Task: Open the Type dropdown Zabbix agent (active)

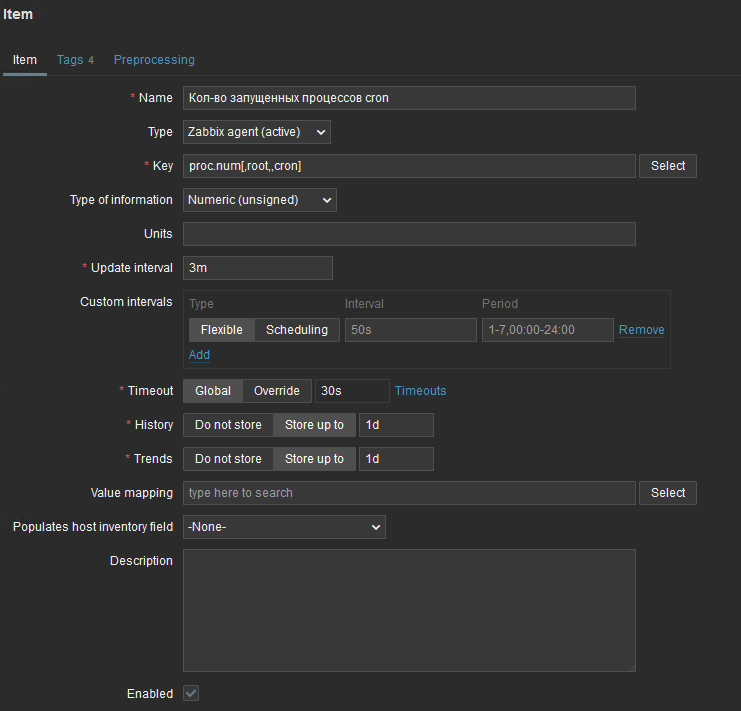Action: (256, 132)
